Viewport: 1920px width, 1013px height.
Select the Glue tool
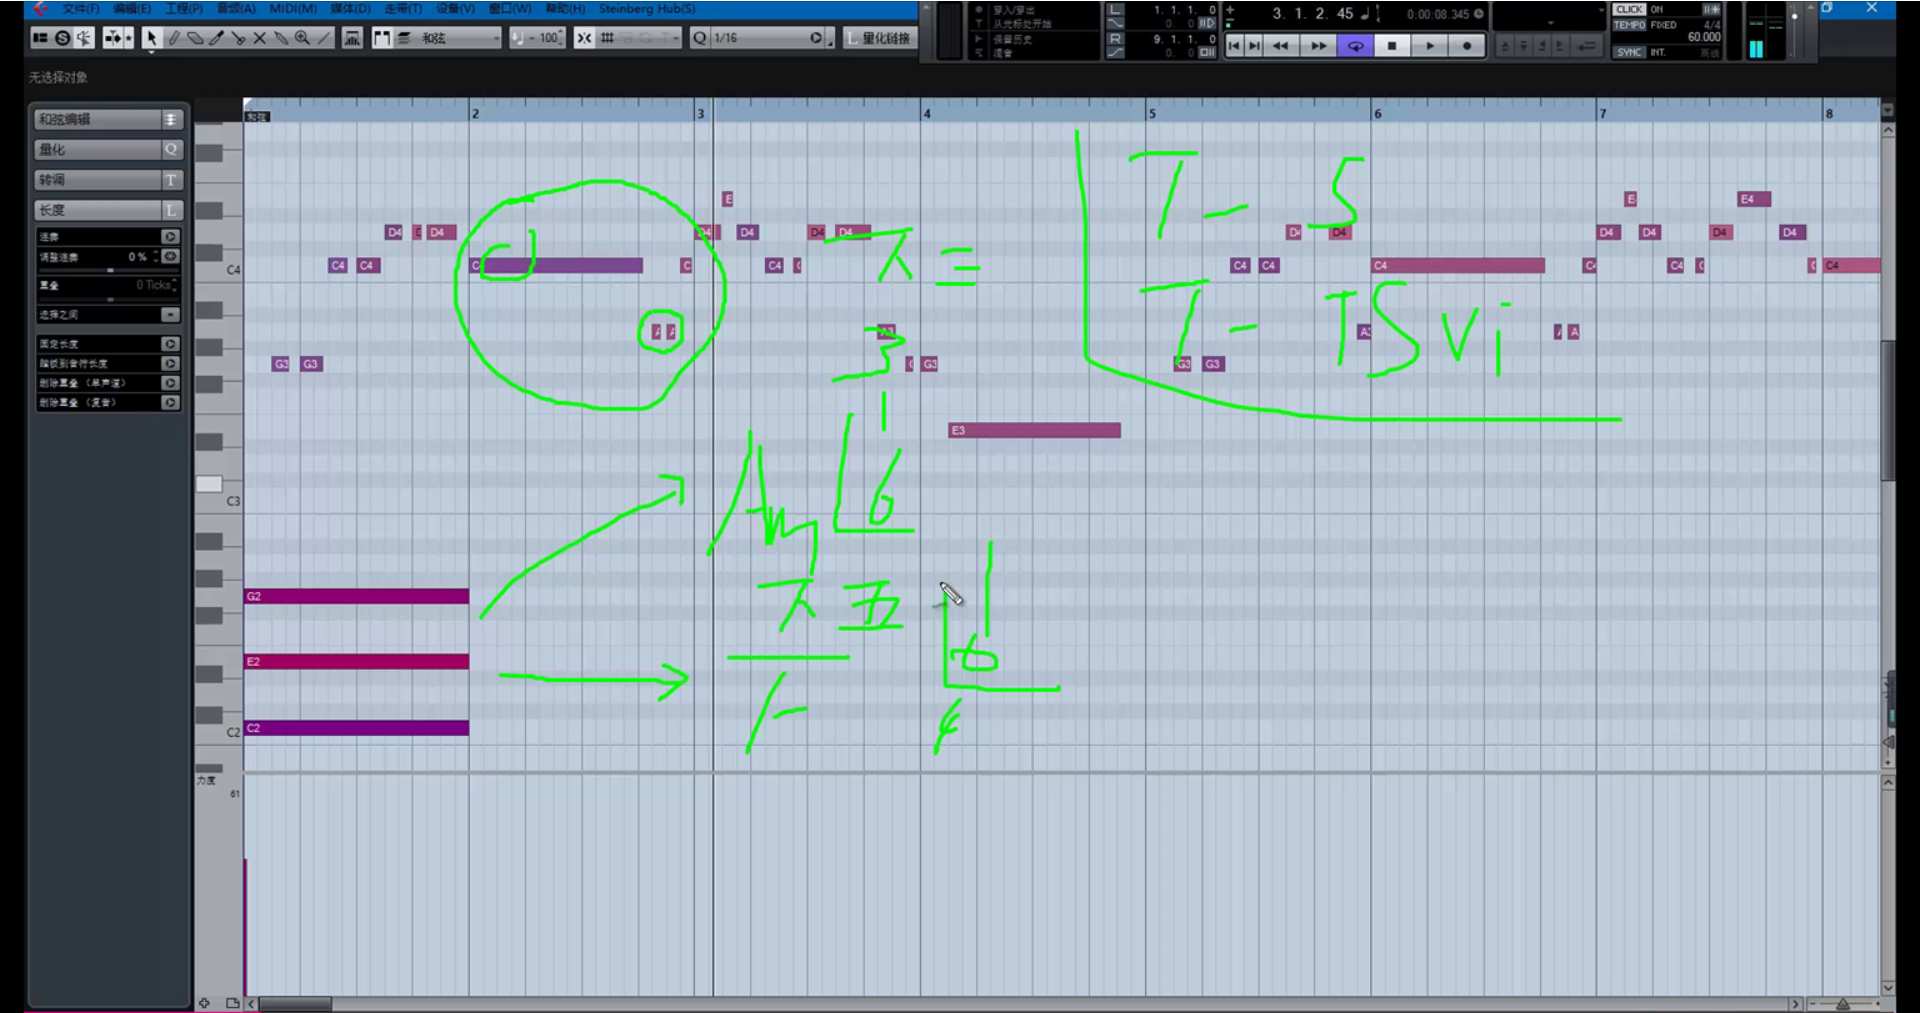[281, 38]
